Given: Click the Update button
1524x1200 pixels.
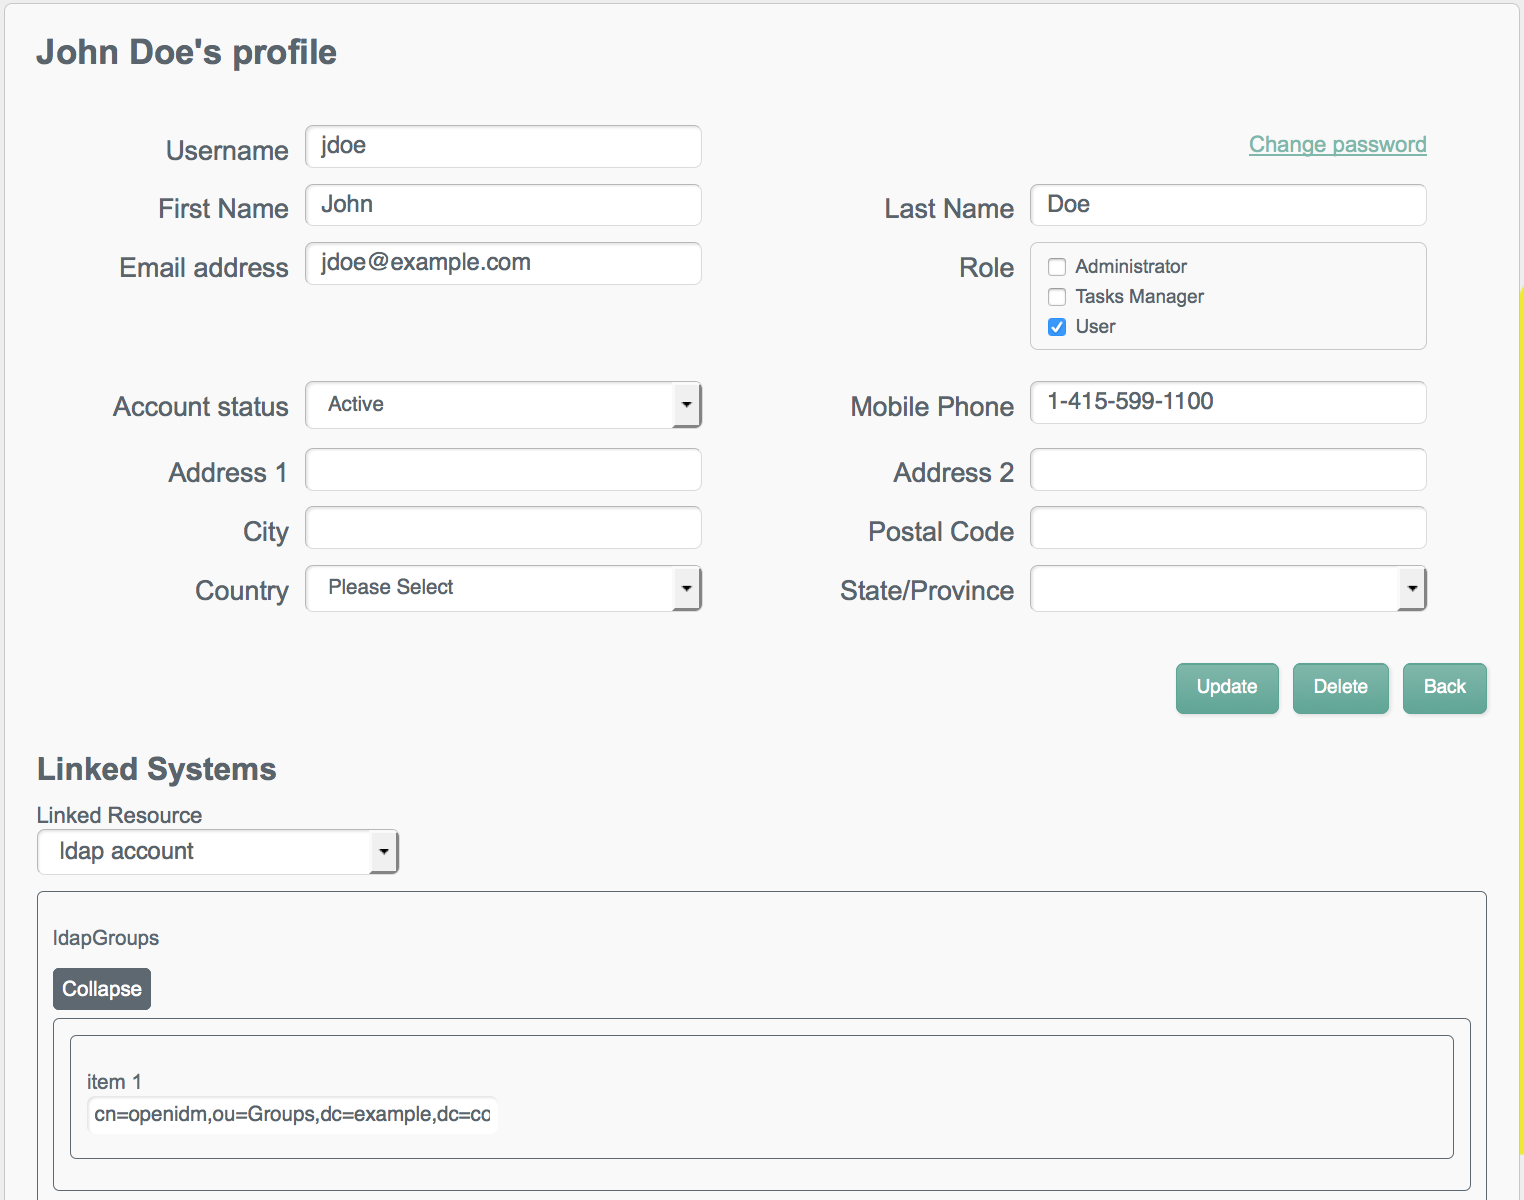Looking at the screenshot, I should point(1227,688).
